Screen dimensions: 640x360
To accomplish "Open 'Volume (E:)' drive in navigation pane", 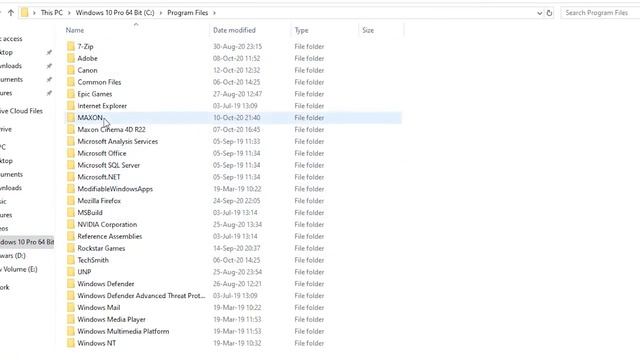I will (19, 269).
